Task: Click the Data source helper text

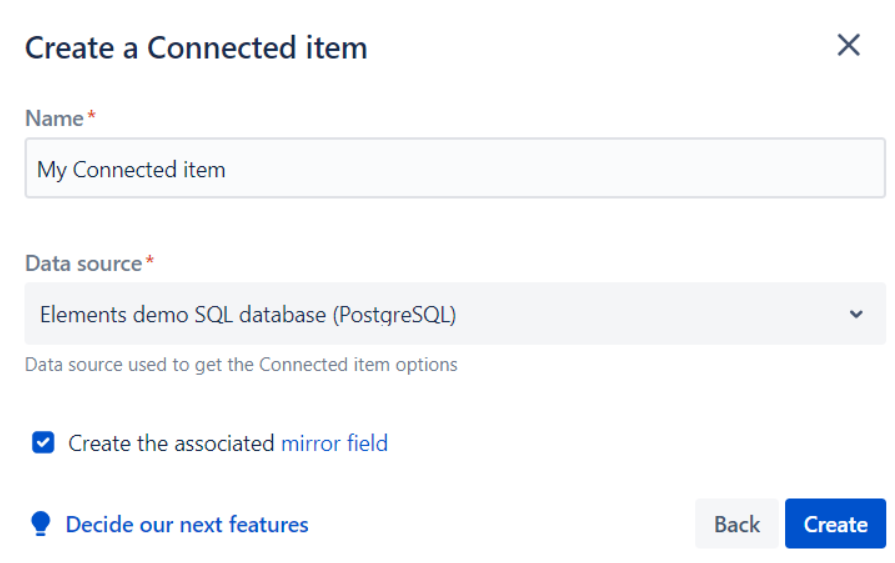Action: pos(241,365)
